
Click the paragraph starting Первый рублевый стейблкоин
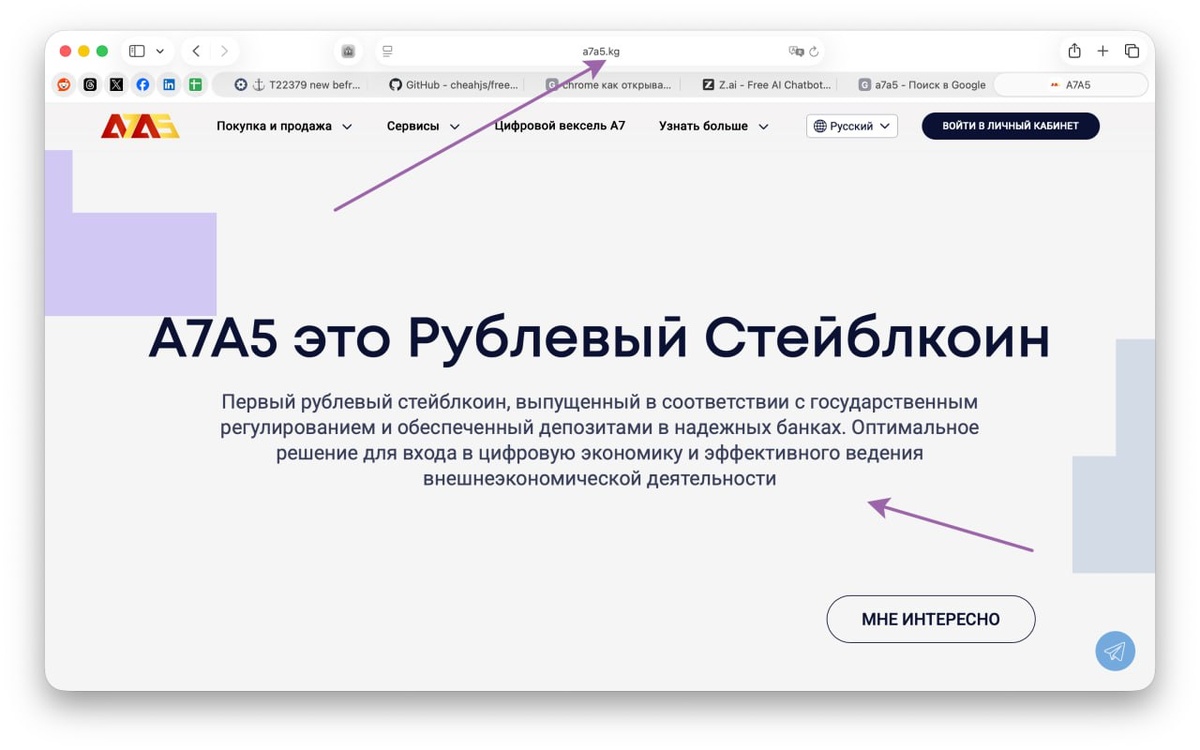point(599,440)
